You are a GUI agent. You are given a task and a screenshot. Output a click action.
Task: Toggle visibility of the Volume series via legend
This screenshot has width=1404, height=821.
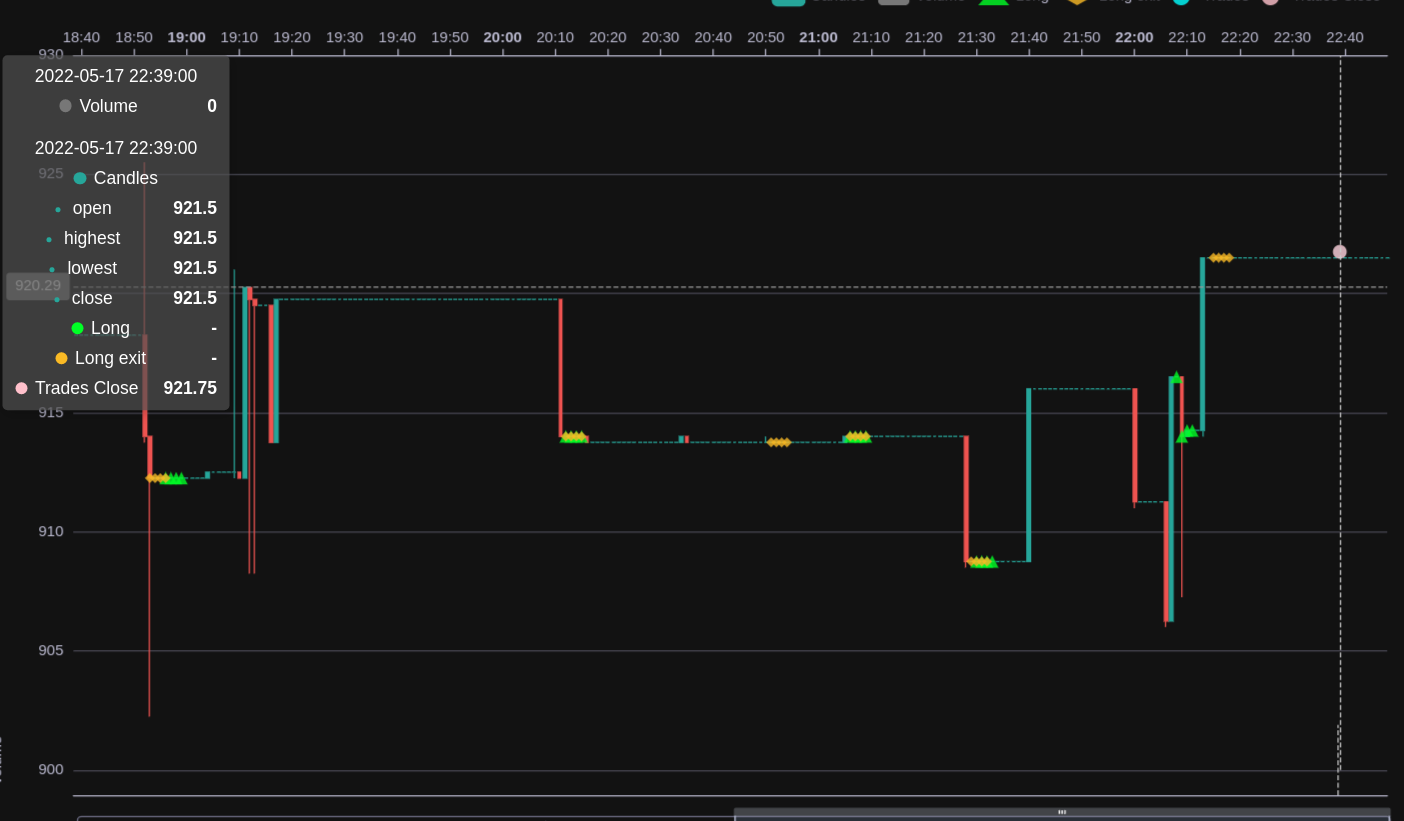[x=892, y=3]
